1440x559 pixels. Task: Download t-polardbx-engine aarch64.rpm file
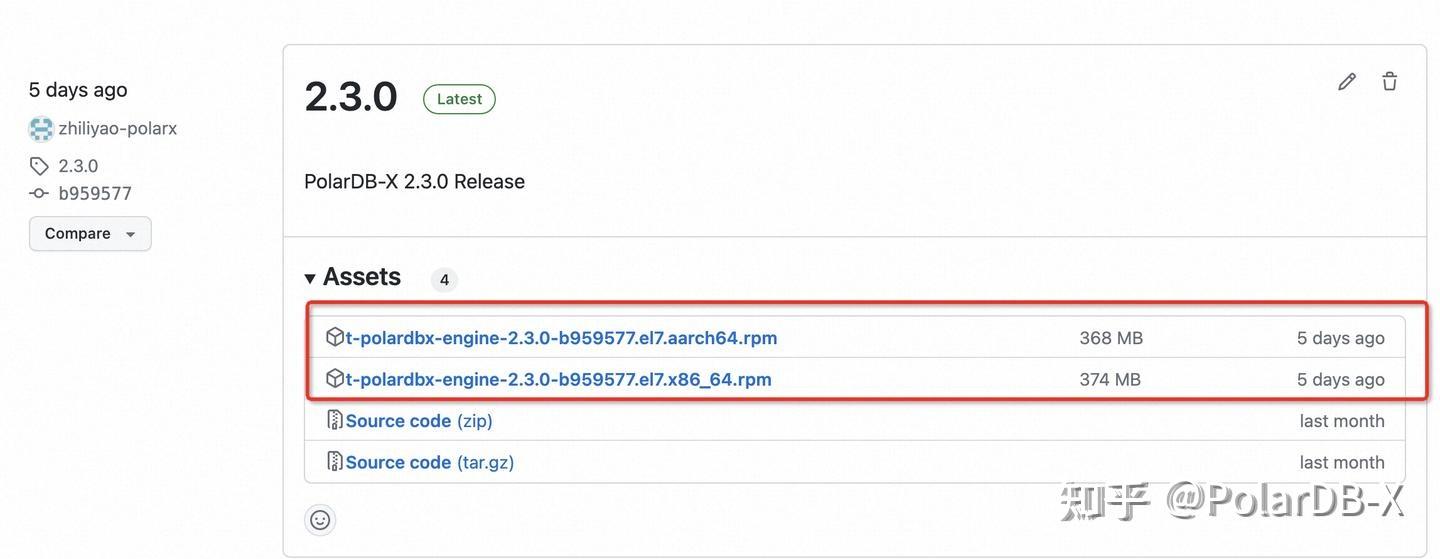click(x=561, y=338)
